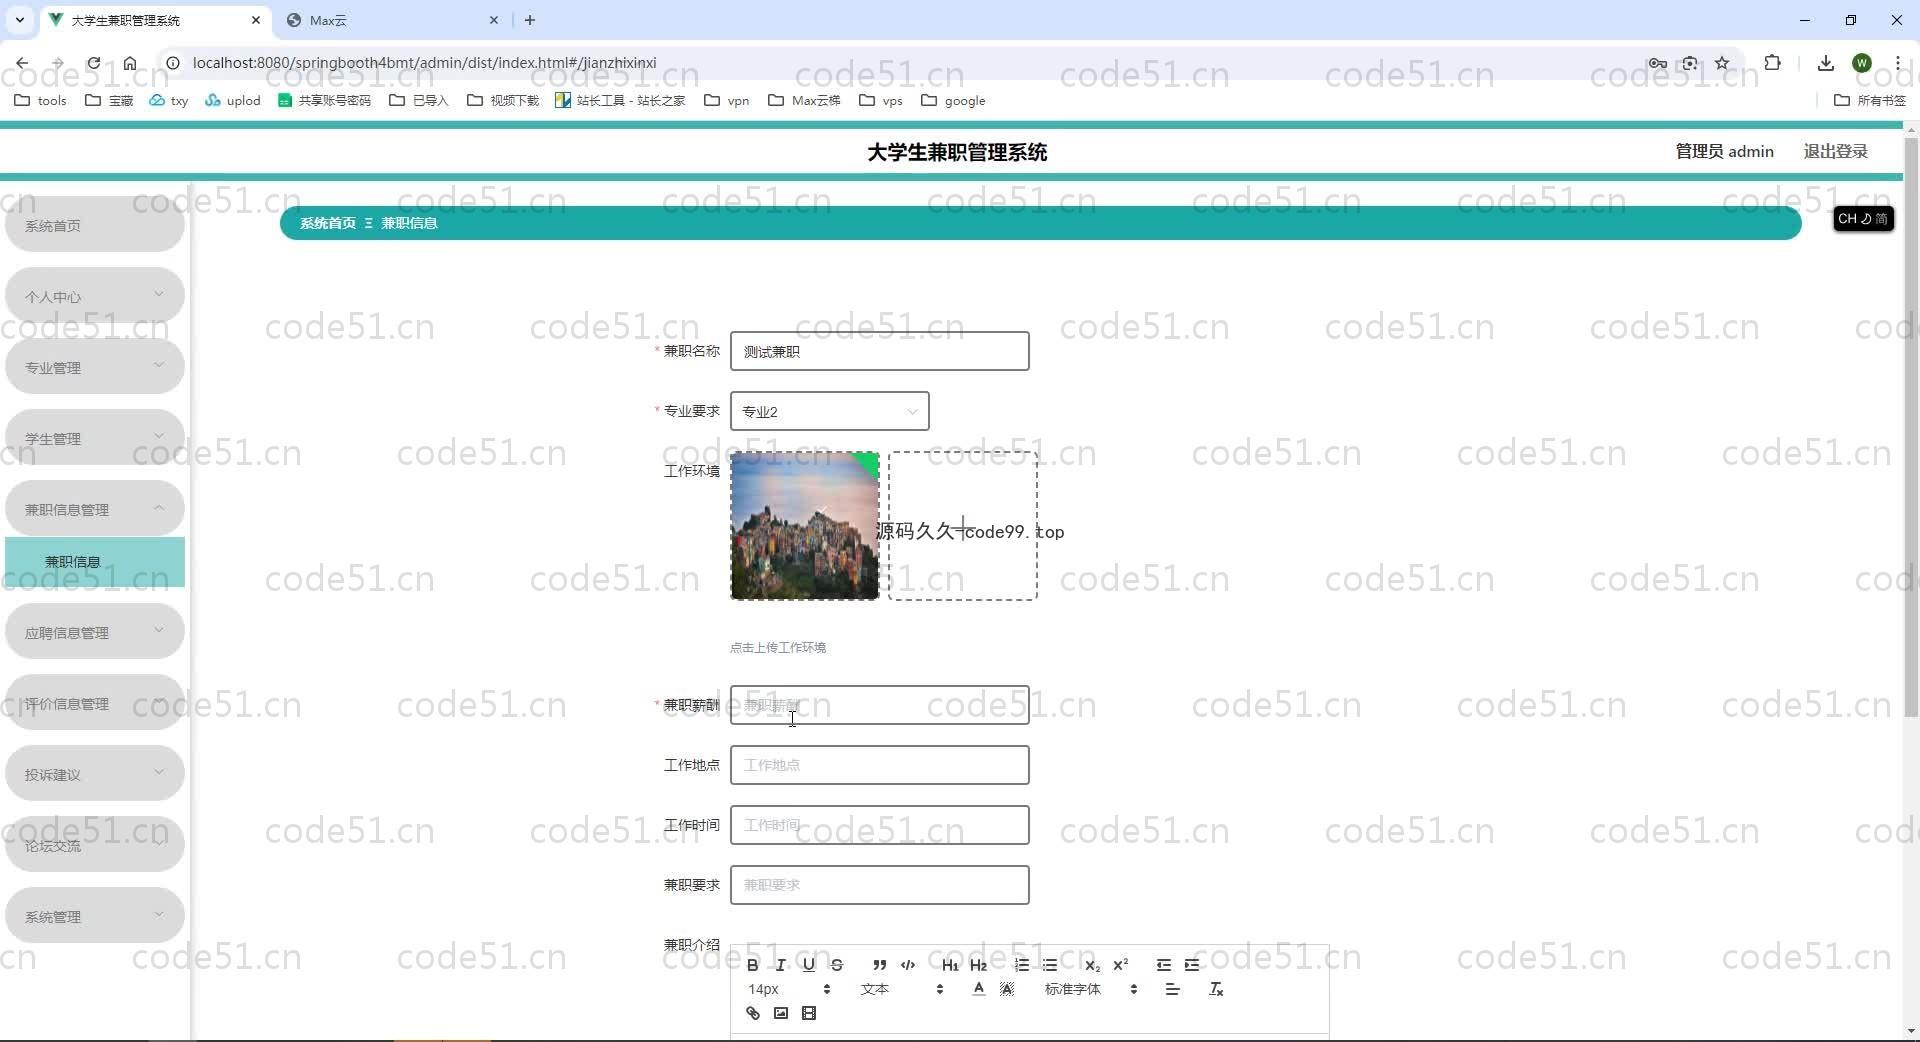Click the 工作地点 input field
This screenshot has width=1920, height=1042.
[879, 765]
